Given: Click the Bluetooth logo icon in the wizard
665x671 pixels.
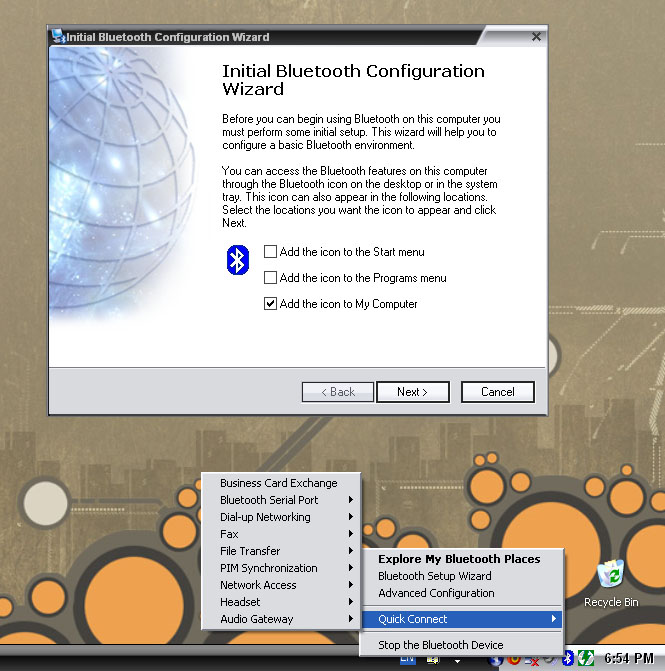Looking at the screenshot, I should 238,260.
